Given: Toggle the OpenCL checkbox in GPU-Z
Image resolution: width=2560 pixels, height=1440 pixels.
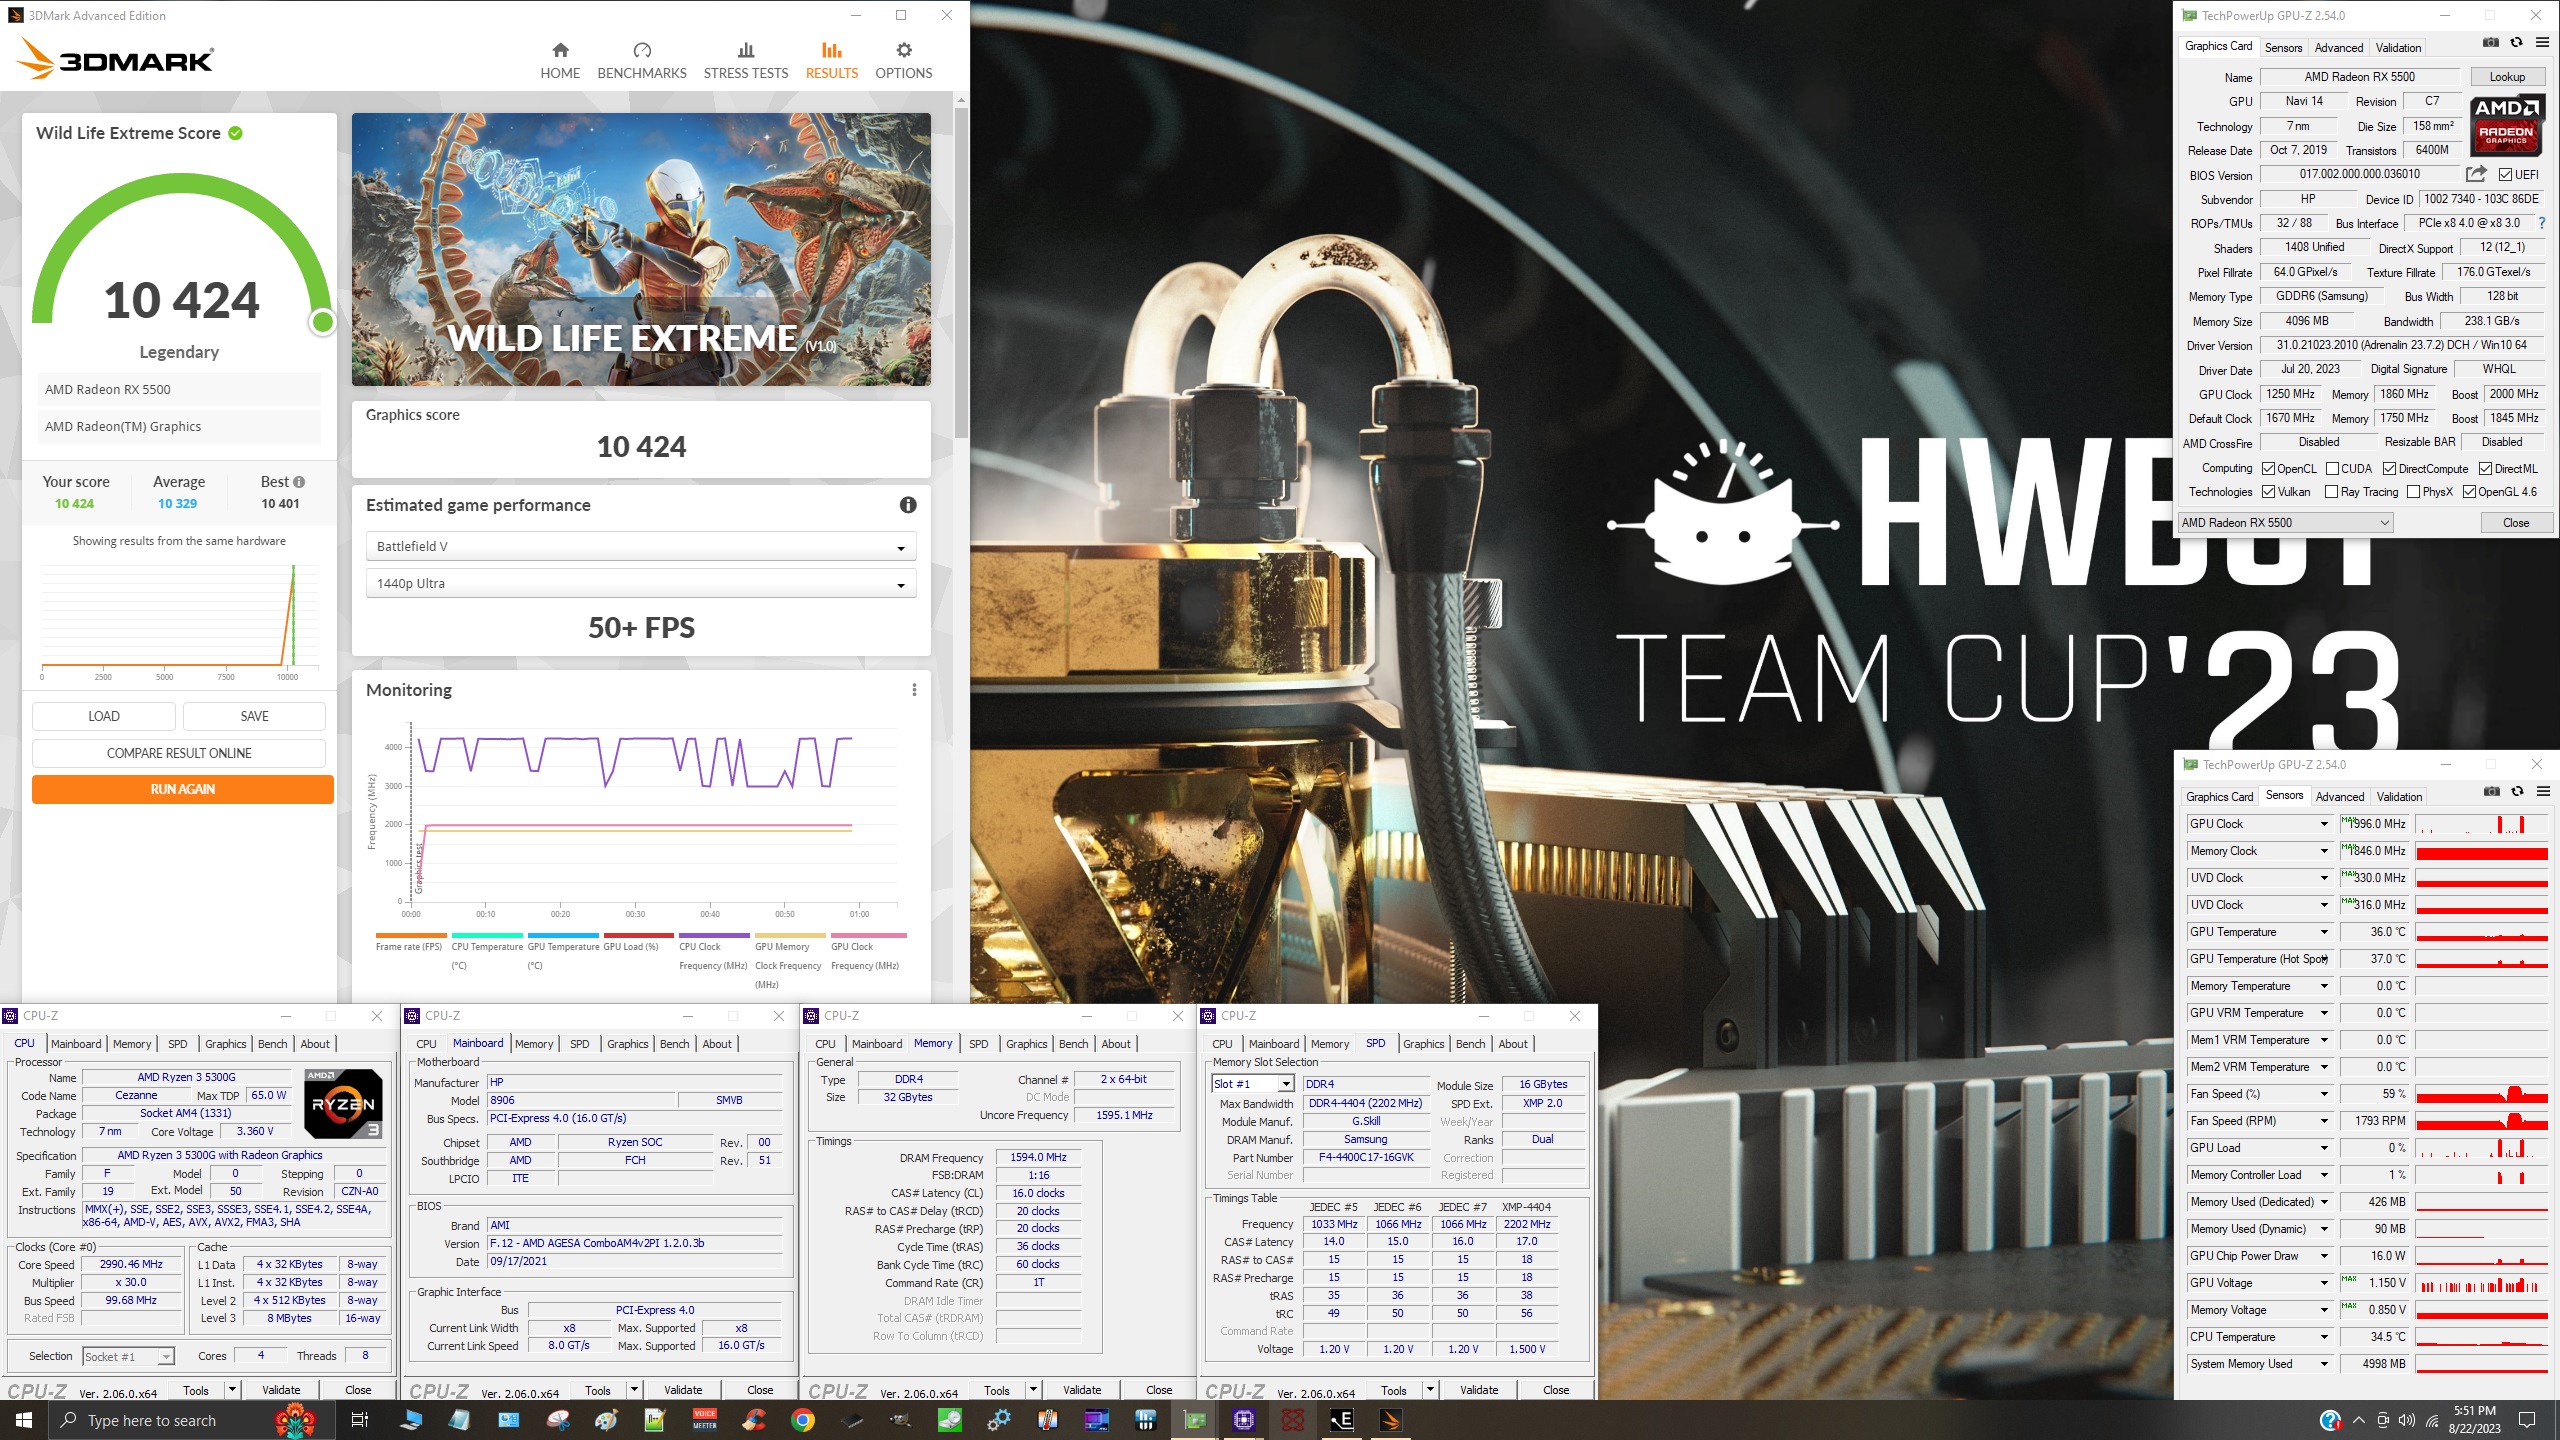Looking at the screenshot, I should coord(2269,469).
